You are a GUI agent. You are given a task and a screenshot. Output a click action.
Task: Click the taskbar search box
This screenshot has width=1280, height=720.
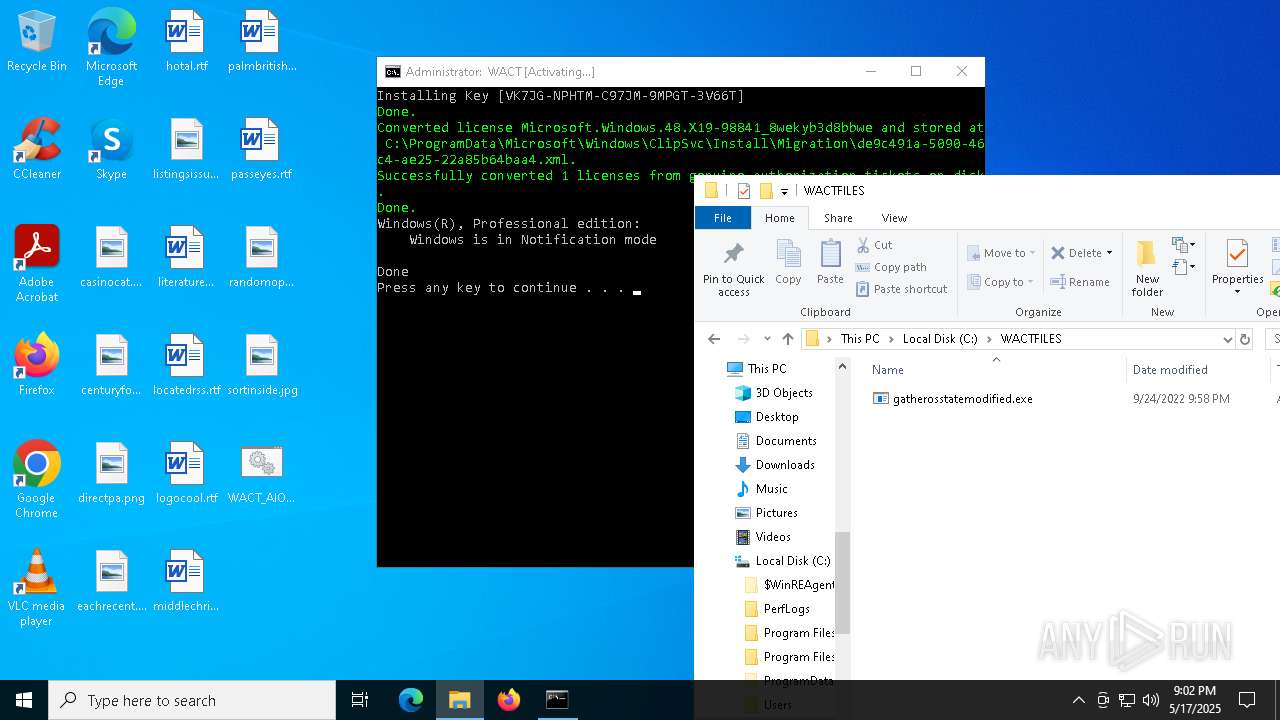tap(192, 700)
